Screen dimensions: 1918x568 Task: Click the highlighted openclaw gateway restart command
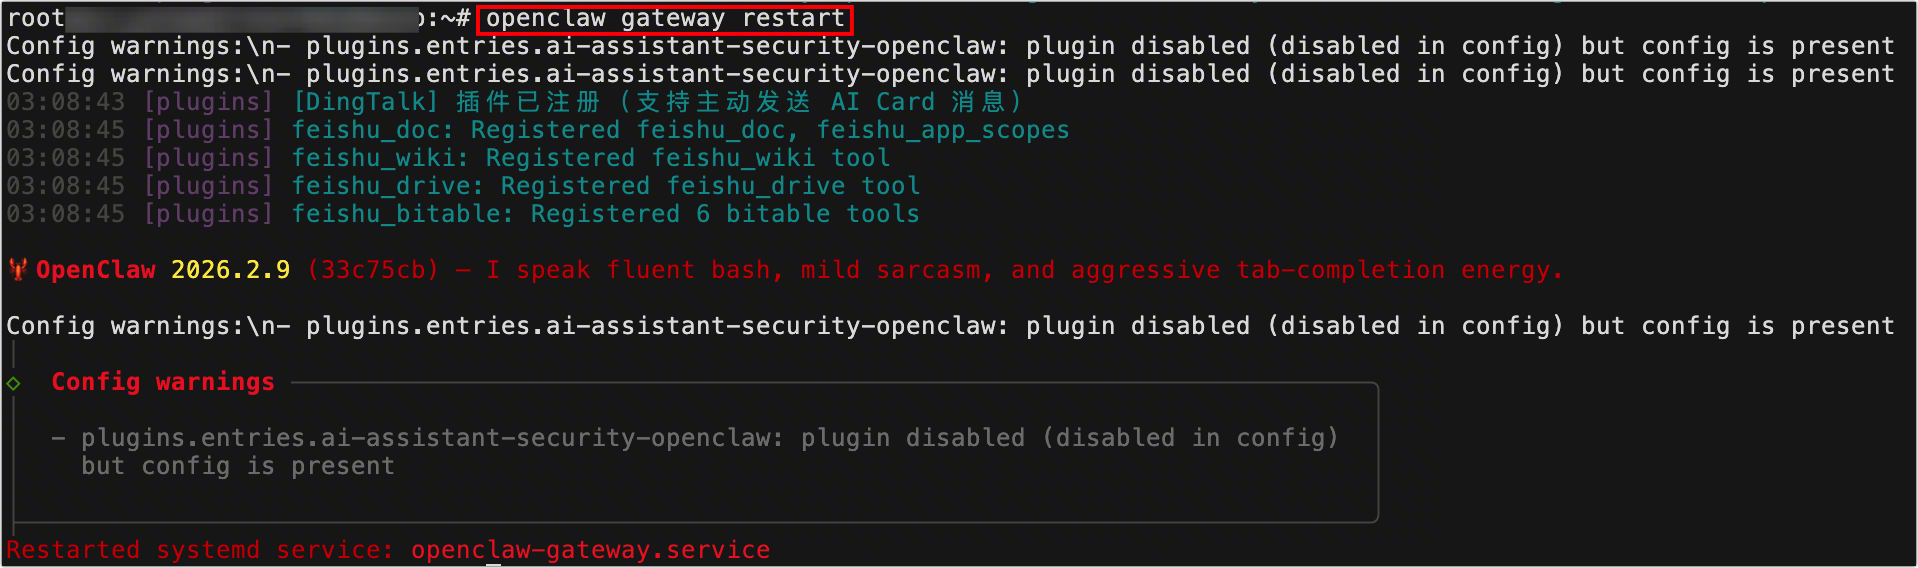point(665,19)
